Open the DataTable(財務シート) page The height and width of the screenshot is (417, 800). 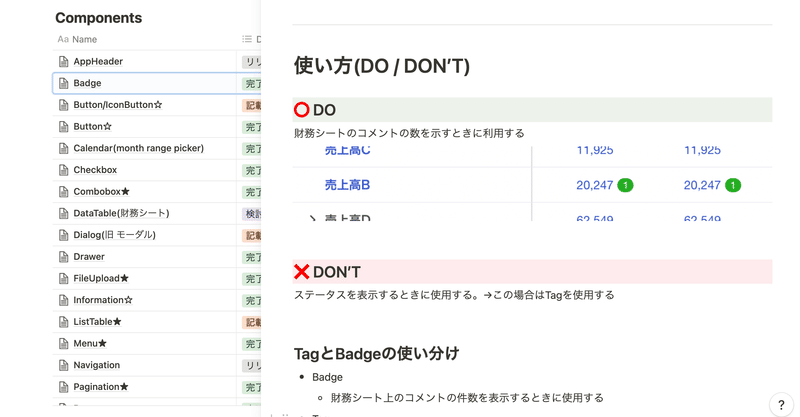point(121,213)
